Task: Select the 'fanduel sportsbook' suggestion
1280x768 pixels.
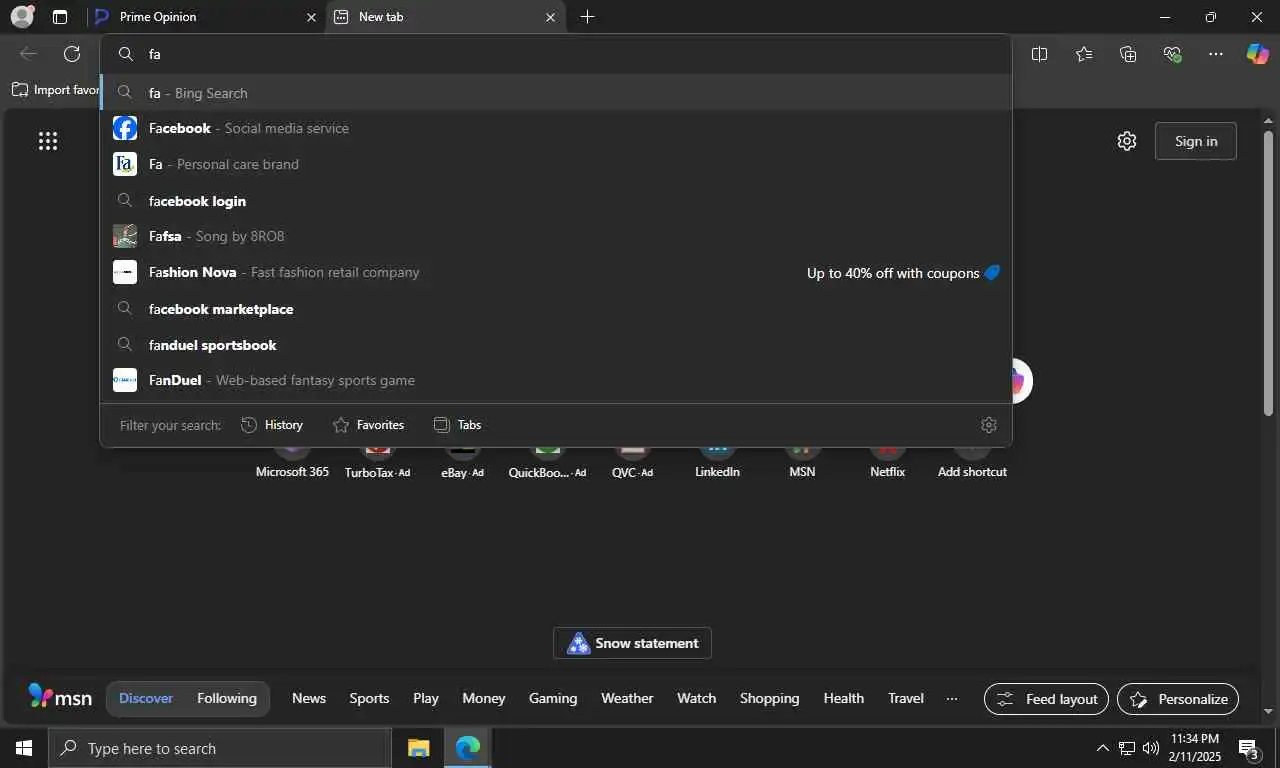Action: pyautogui.click(x=556, y=344)
